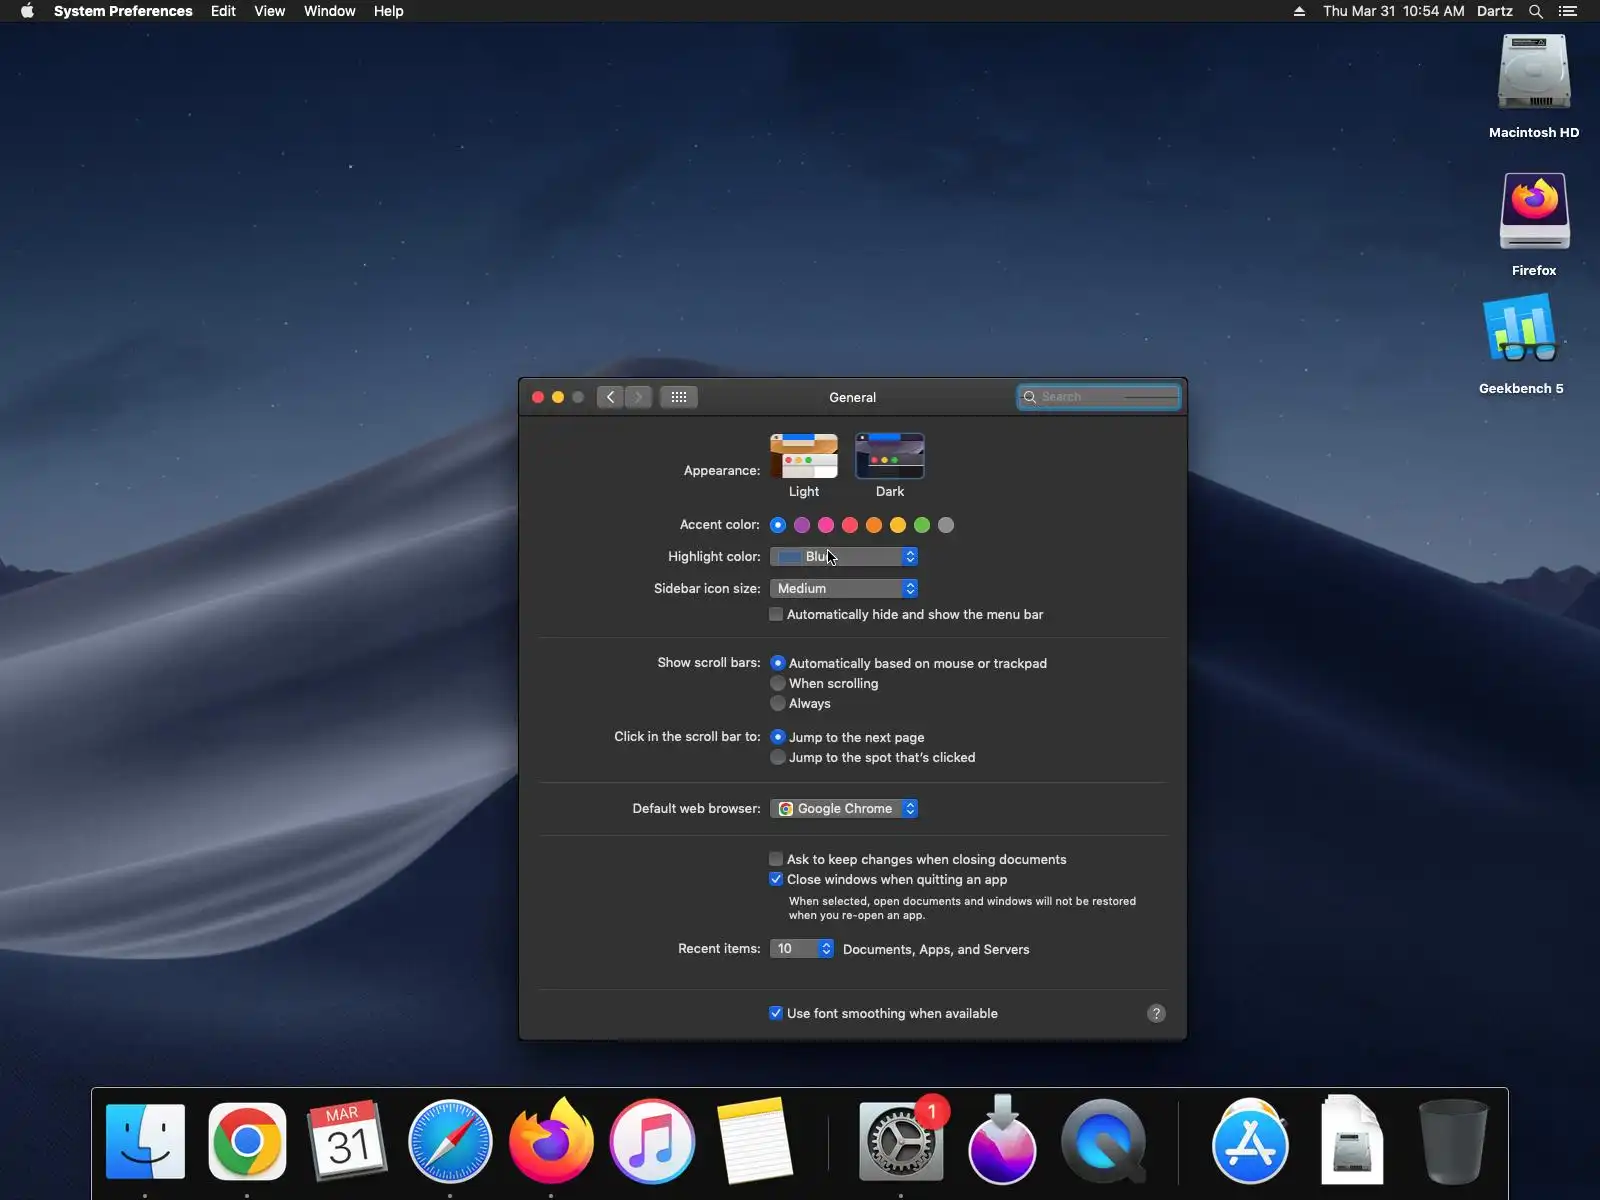Open the Firefox disk image on desktop
Screen dimensions: 1600x1200
(1534, 211)
